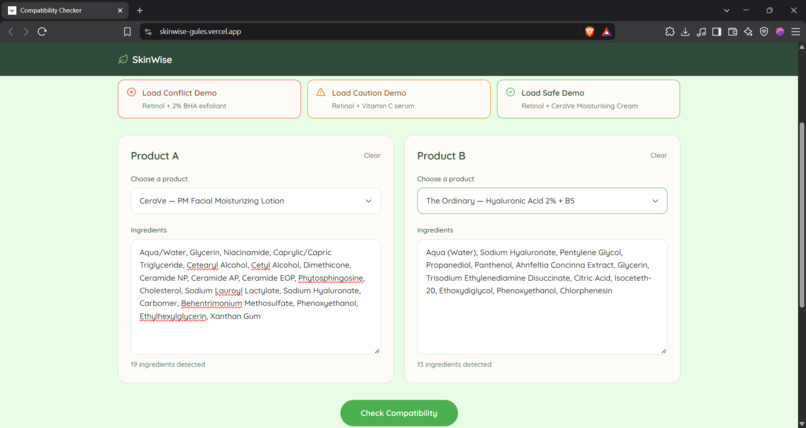Open the Brave Wallet icon
The width and height of the screenshot is (806, 428).
tap(732, 32)
